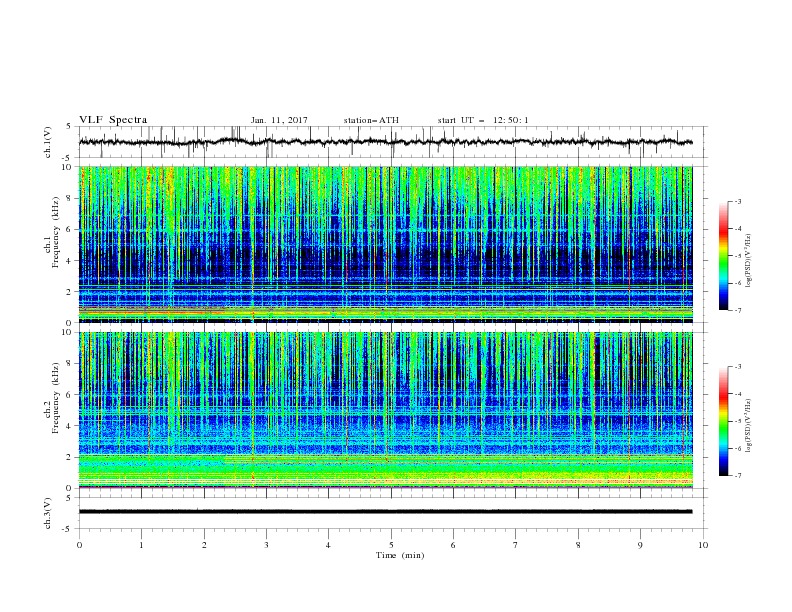Click the ch.1 'Frequency (kHz)' axis label
792x612 pixels.
click(x=56, y=233)
